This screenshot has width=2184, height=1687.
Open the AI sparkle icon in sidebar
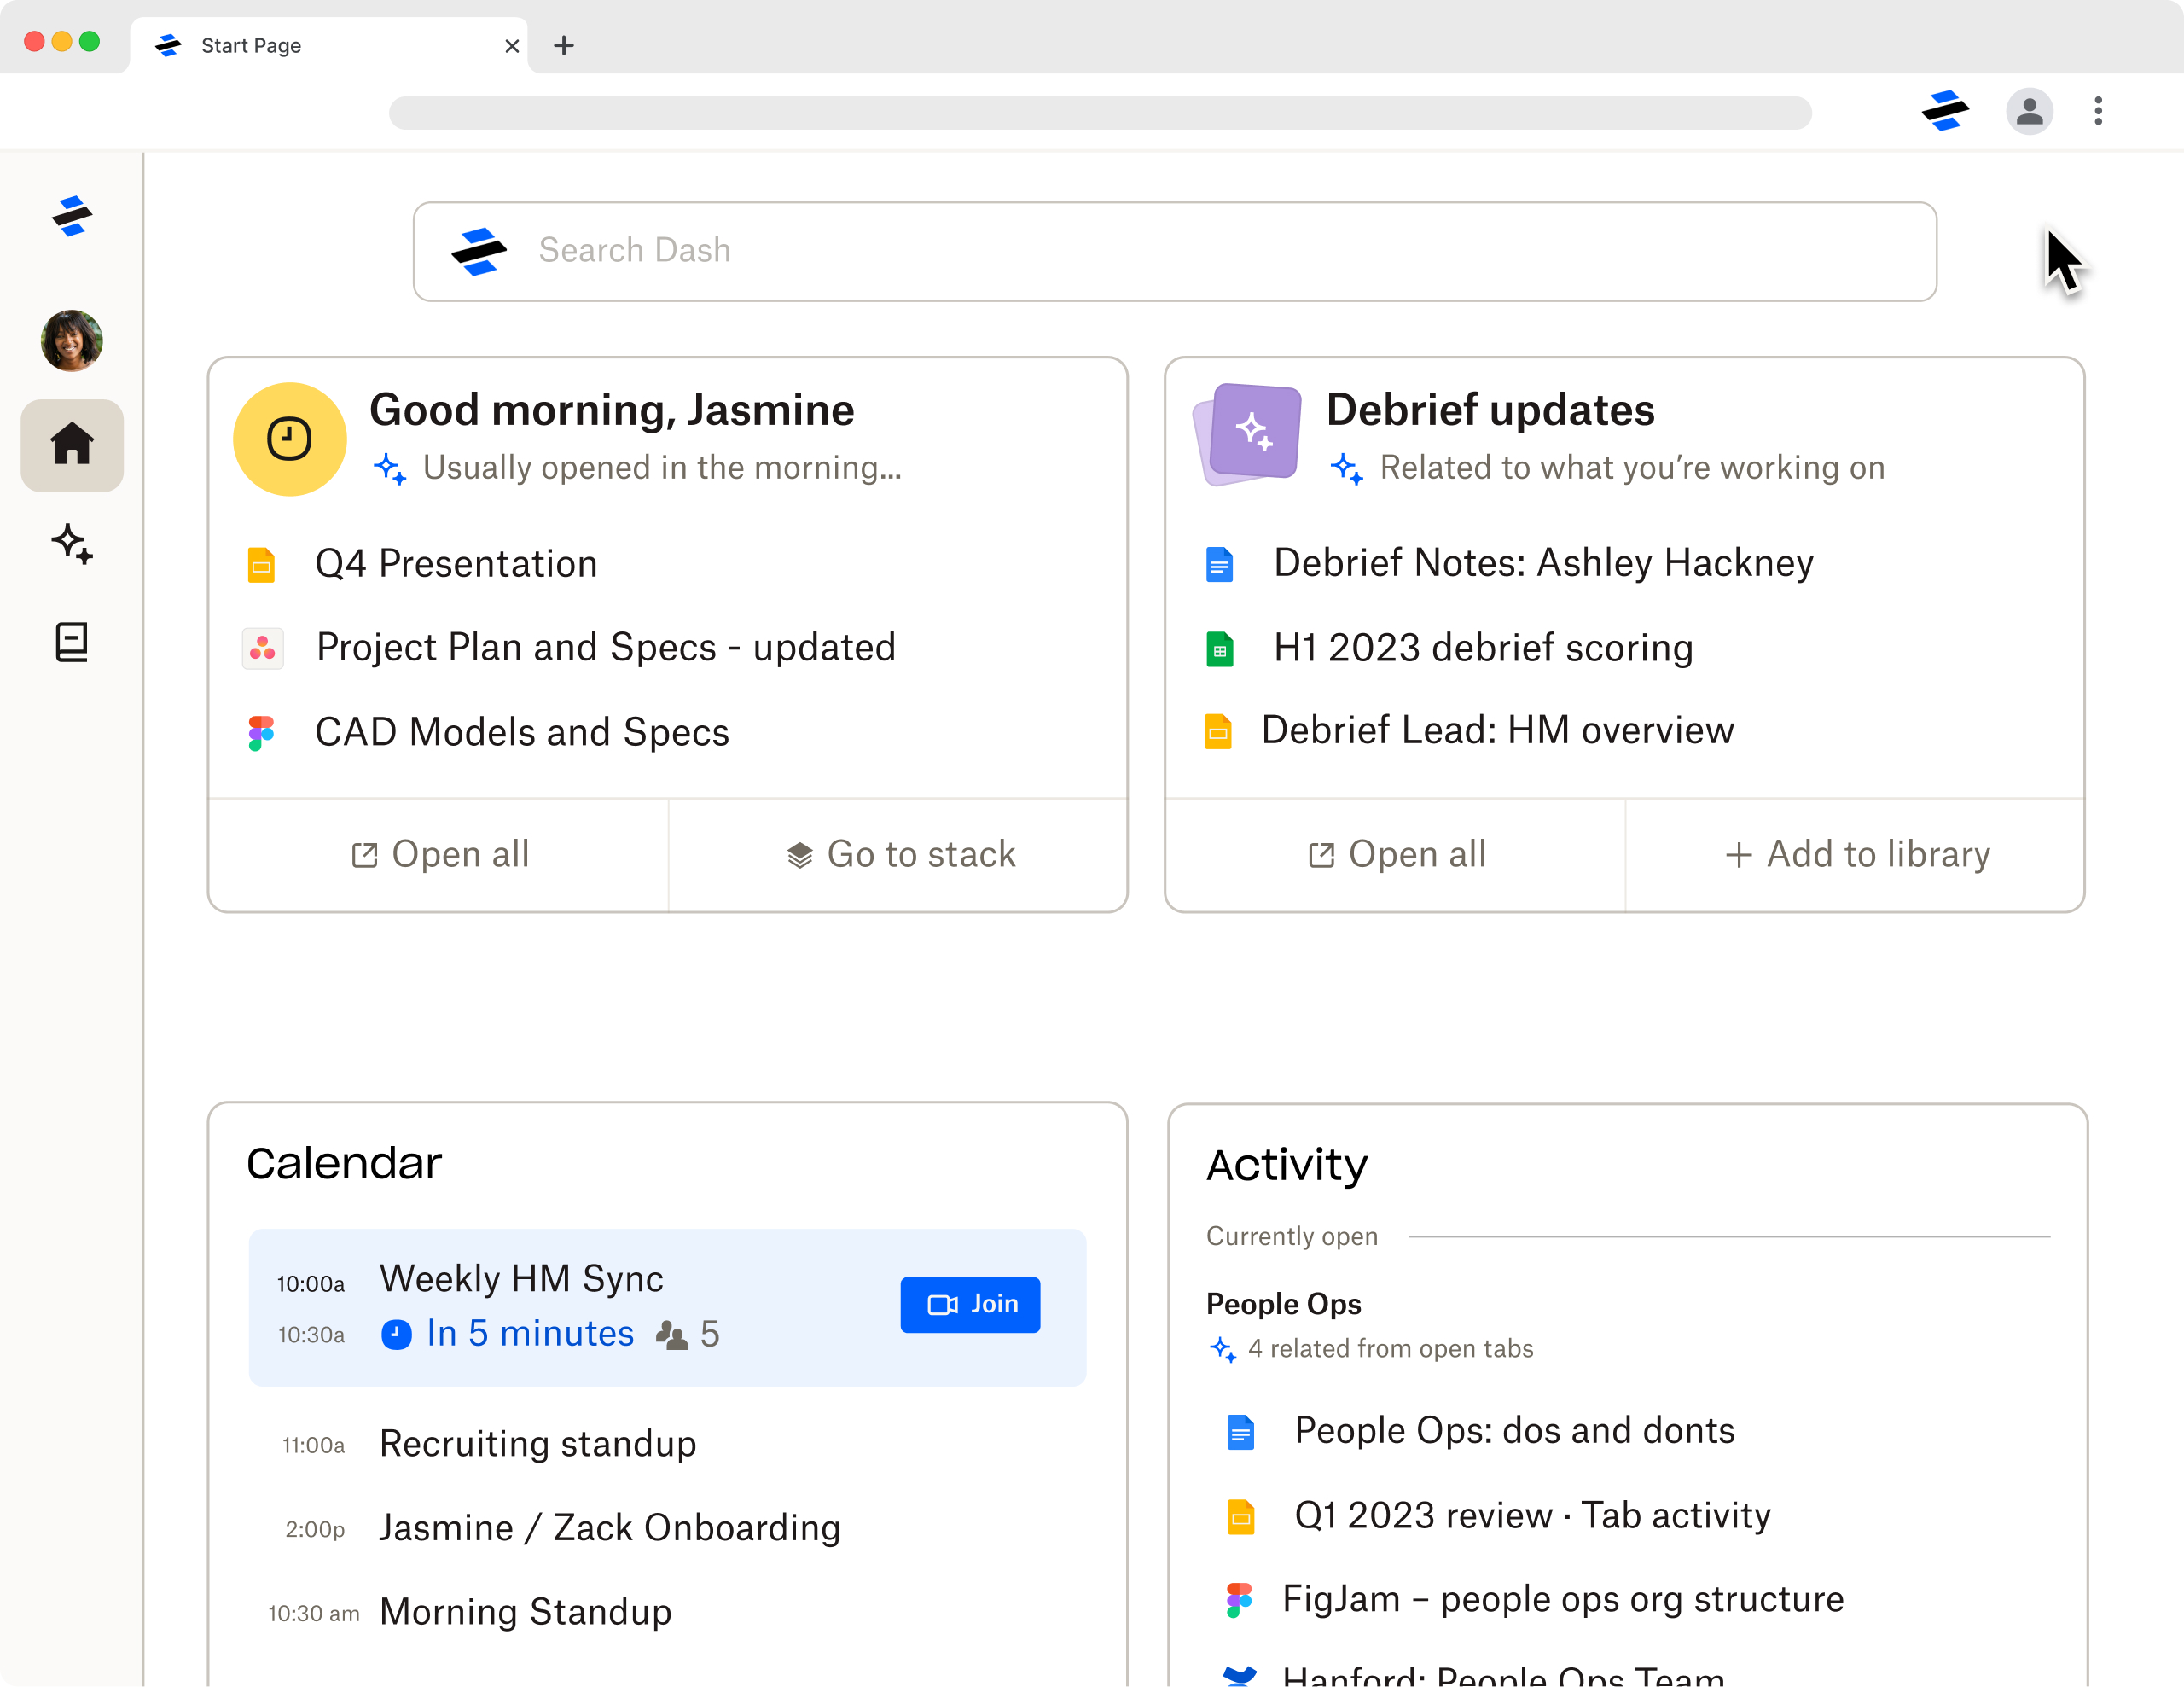(x=72, y=544)
